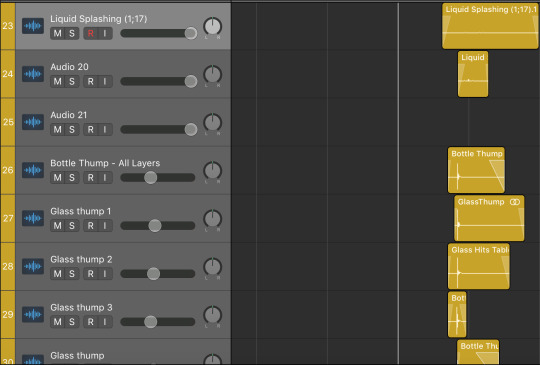Mute the Liquid Splashing (1;17) track
540x365 pixels.
(x=58, y=33)
